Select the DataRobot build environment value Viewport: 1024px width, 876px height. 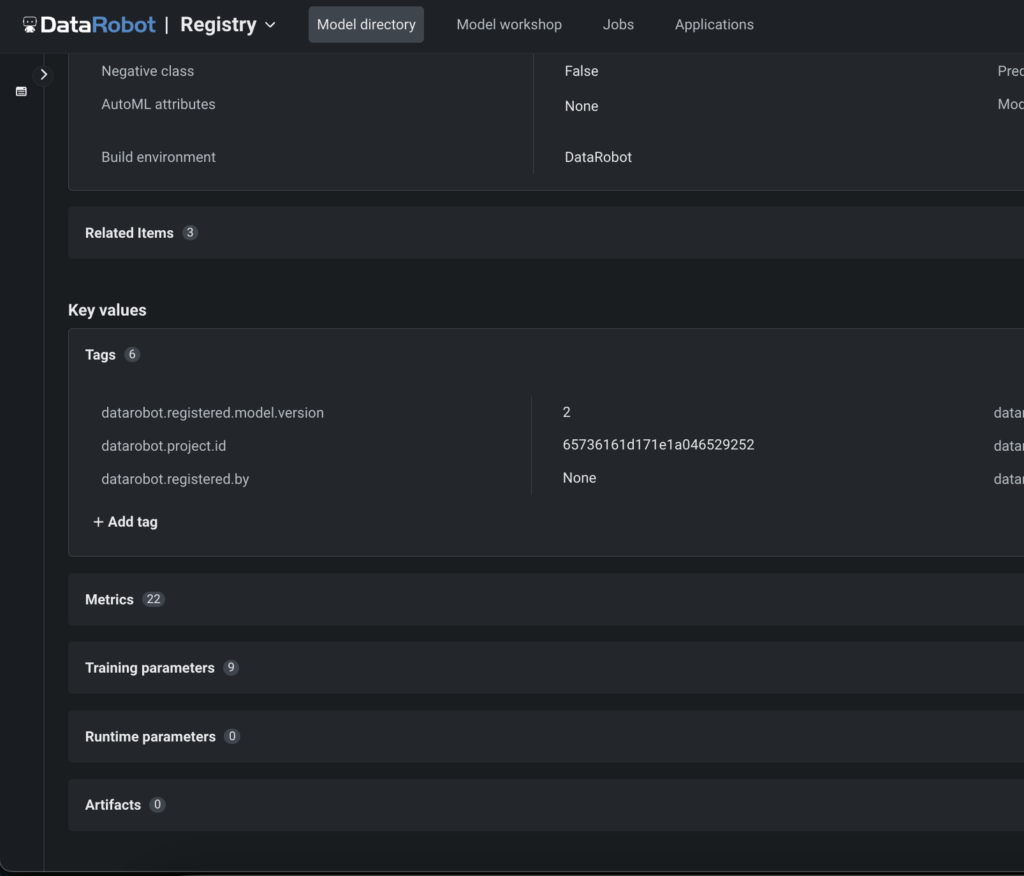pyautogui.click(x=598, y=157)
